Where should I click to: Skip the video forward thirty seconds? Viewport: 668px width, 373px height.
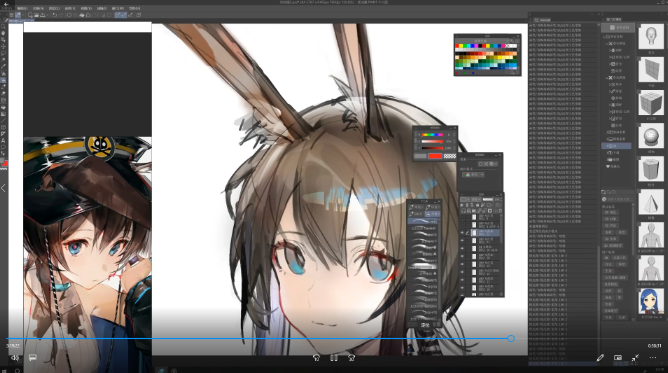click(351, 358)
